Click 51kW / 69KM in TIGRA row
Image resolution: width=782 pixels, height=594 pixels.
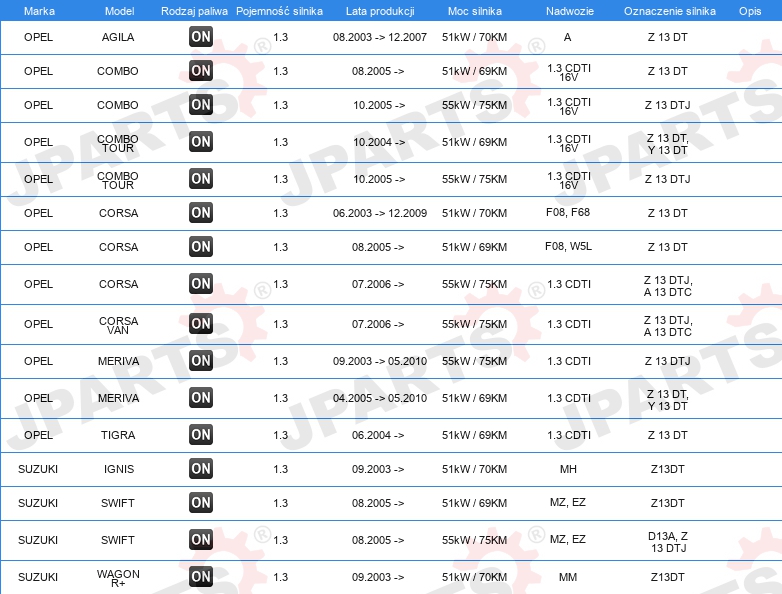coord(474,435)
